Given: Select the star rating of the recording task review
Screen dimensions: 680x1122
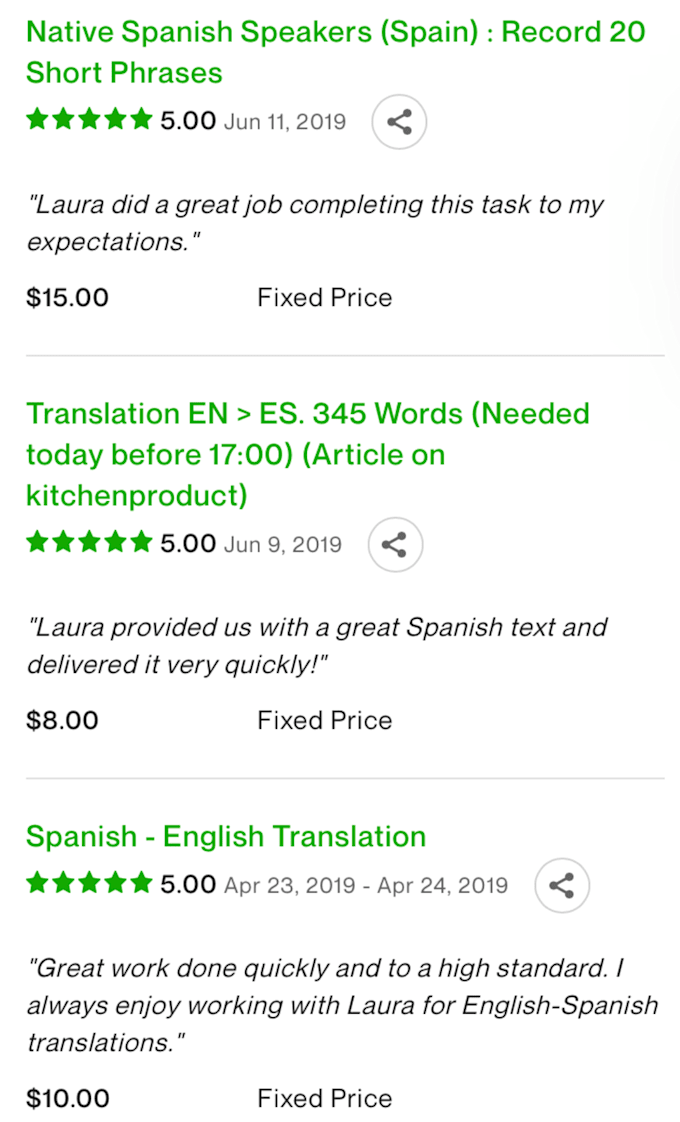Looking at the screenshot, I should [x=89, y=118].
